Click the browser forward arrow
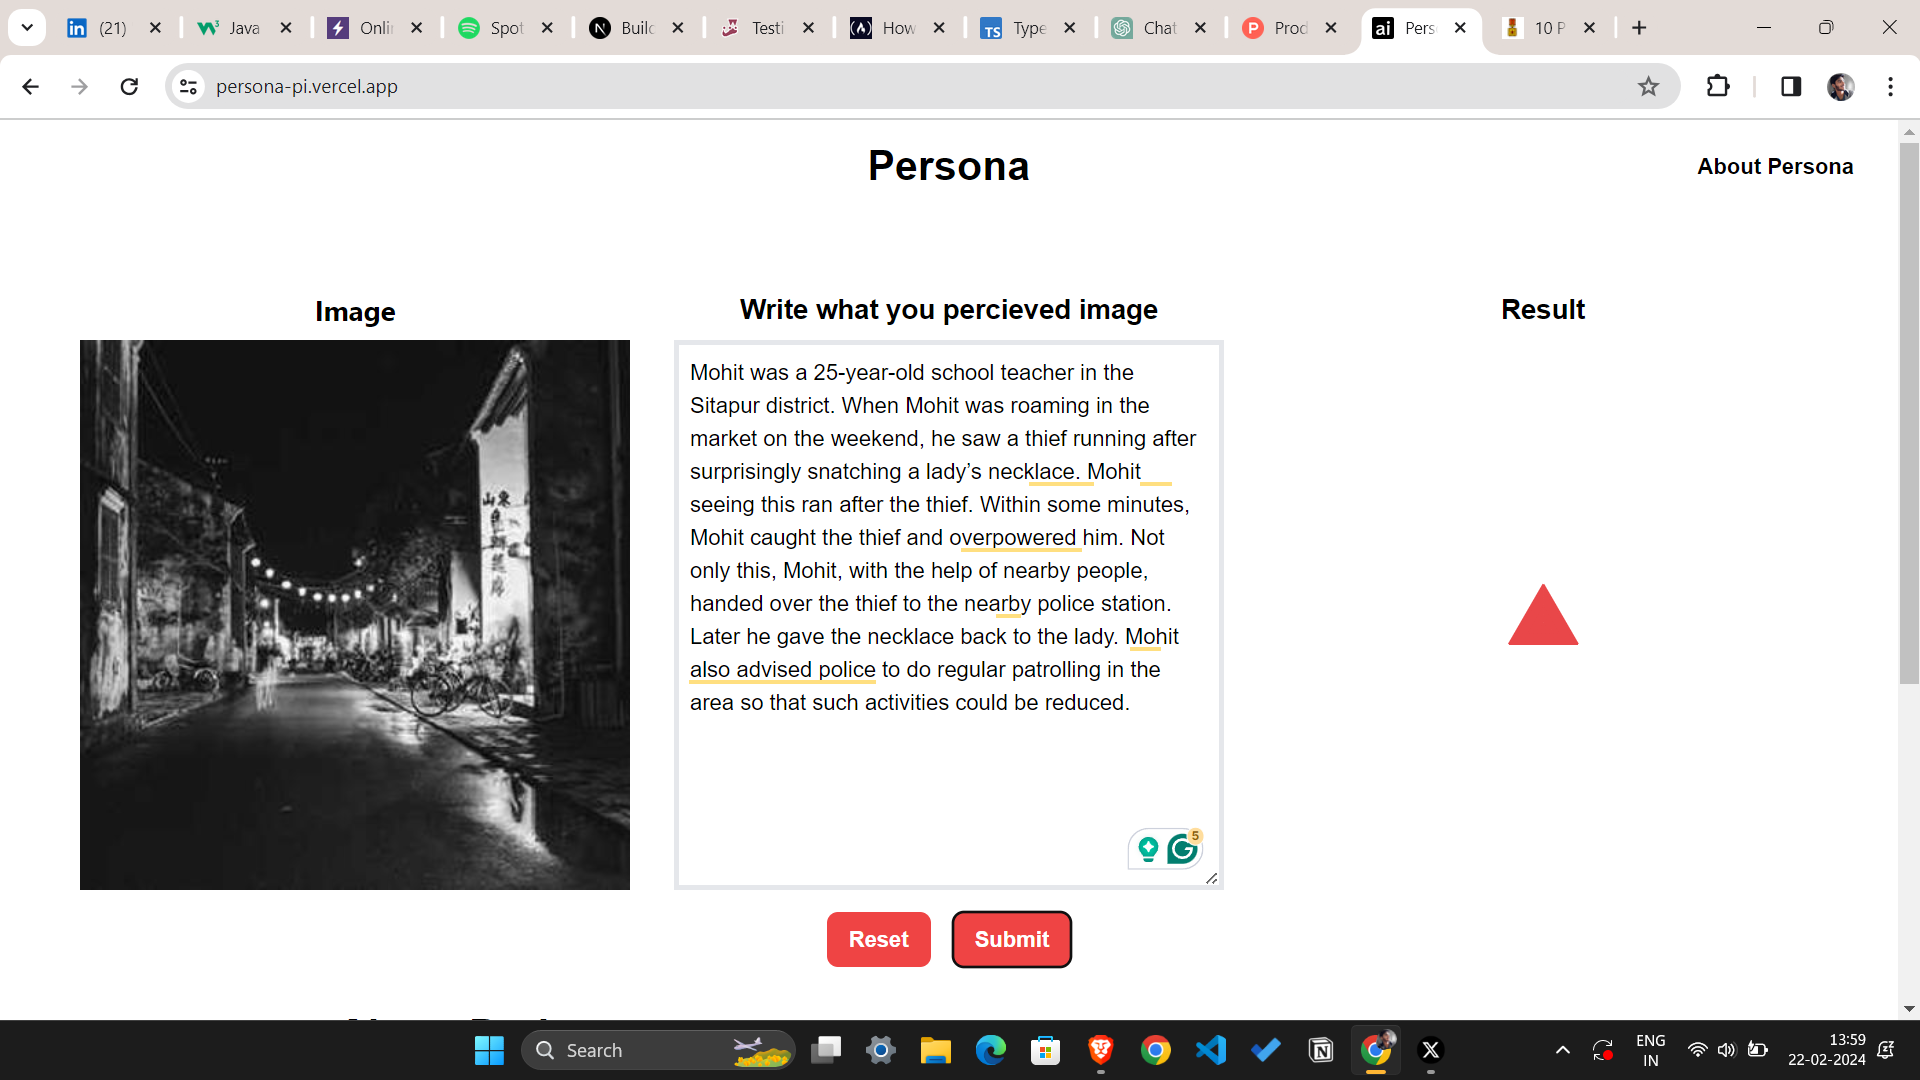Viewport: 1920px width, 1080px height. 80,86
